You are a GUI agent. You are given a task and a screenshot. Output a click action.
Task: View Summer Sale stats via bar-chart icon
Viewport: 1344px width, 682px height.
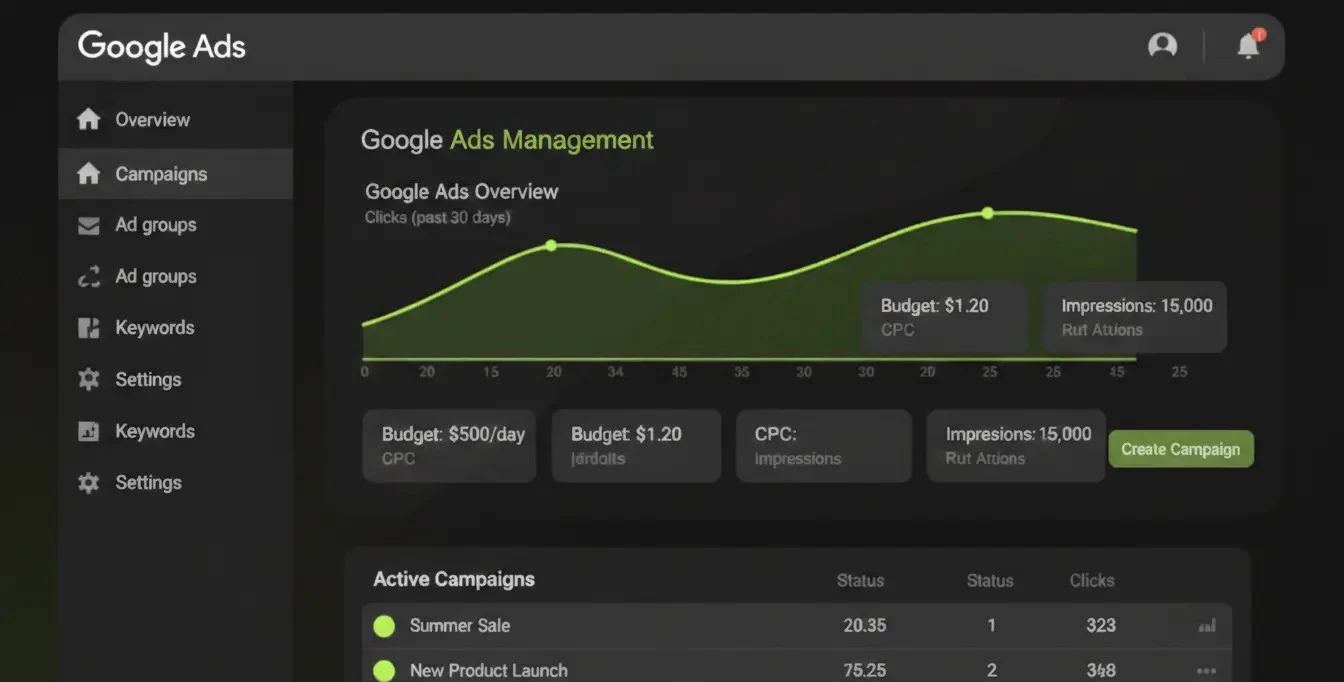coord(1207,624)
